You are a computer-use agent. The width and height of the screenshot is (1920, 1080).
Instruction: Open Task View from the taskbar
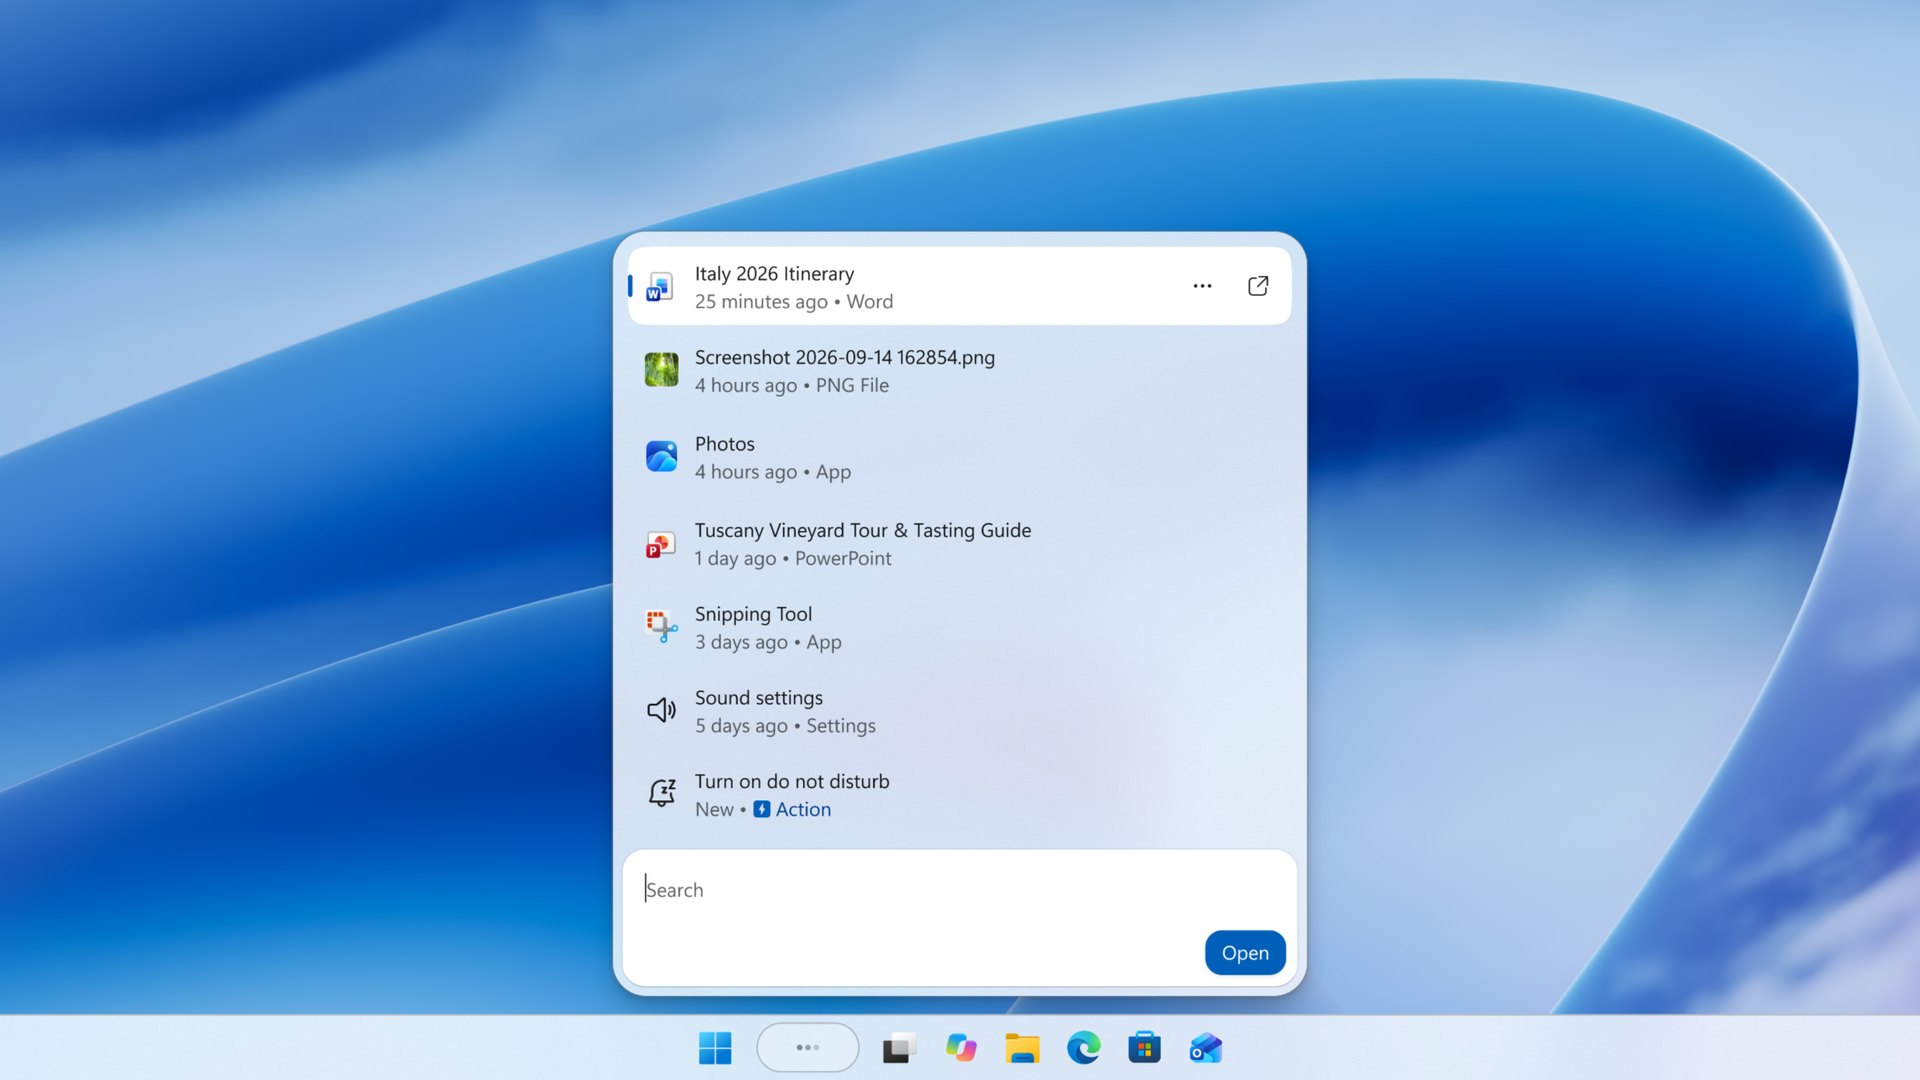pyautogui.click(x=899, y=1048)
